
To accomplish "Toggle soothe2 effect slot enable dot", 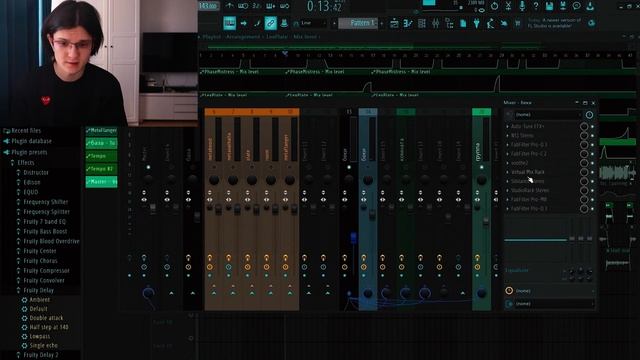I will point(592,163).
